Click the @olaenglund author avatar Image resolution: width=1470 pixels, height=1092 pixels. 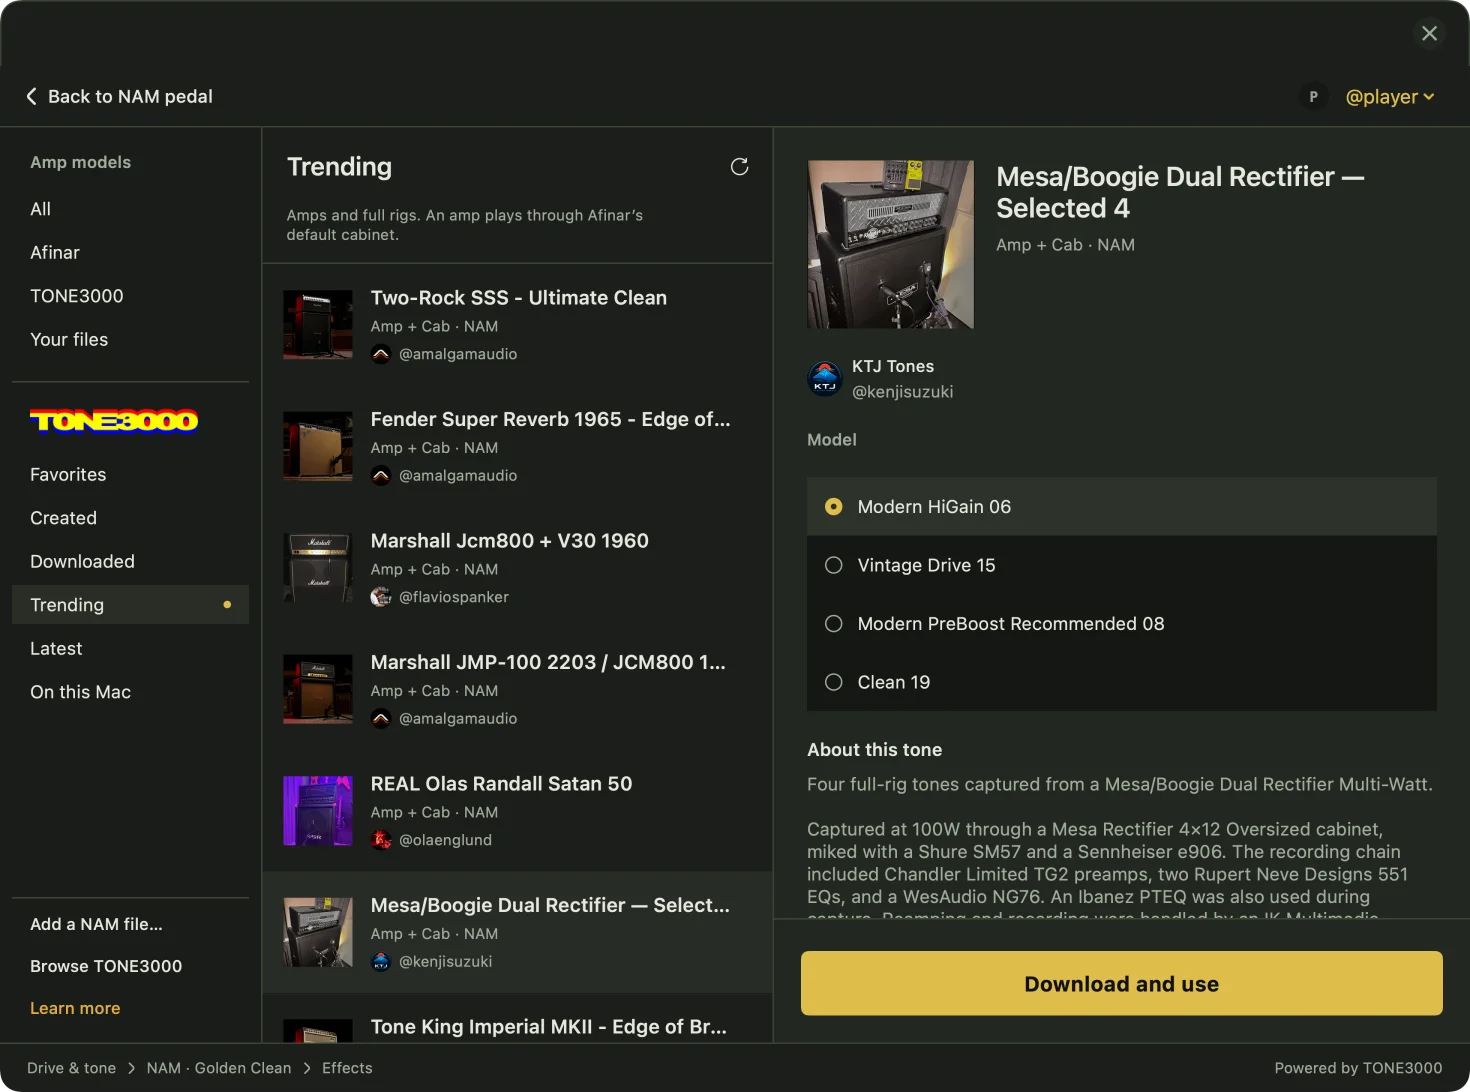coord(381,840)
